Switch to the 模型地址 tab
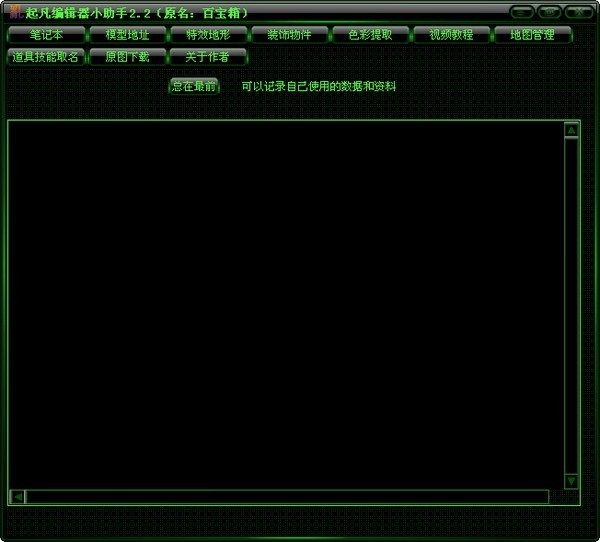600x542 pixels. (x=127, y=35)
